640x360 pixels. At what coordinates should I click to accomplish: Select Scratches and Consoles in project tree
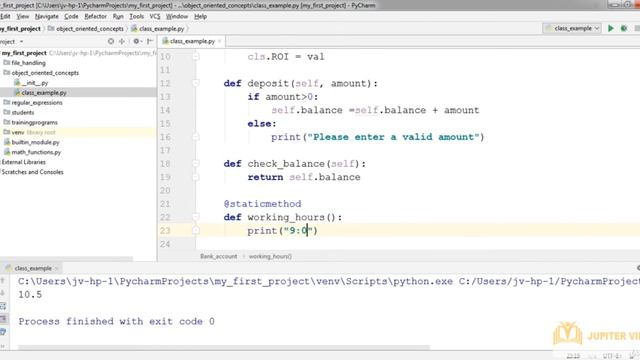click(x=32, y=172)
